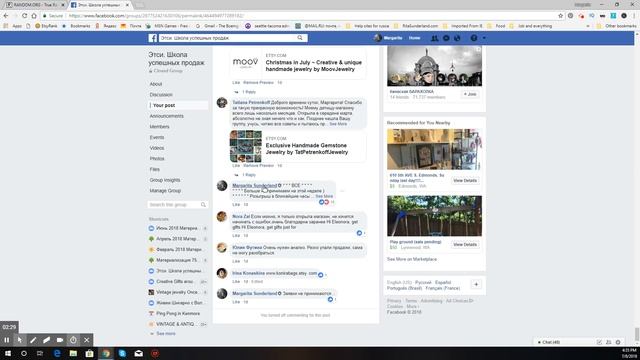The height and width of the screenshot is (360, 640).
Task: Go to browser home page icon
Action: pyautogui.click(x=34, y=16)
